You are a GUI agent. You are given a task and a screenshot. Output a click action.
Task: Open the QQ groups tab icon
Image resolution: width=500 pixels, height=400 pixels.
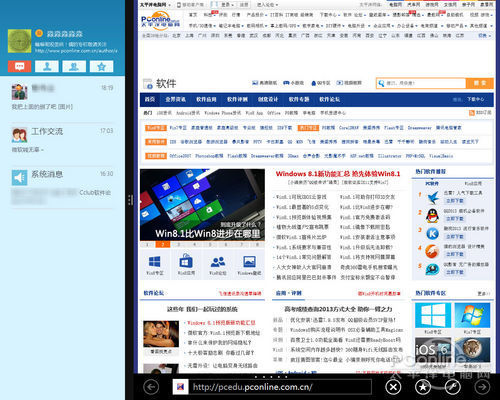pos(74,66)
